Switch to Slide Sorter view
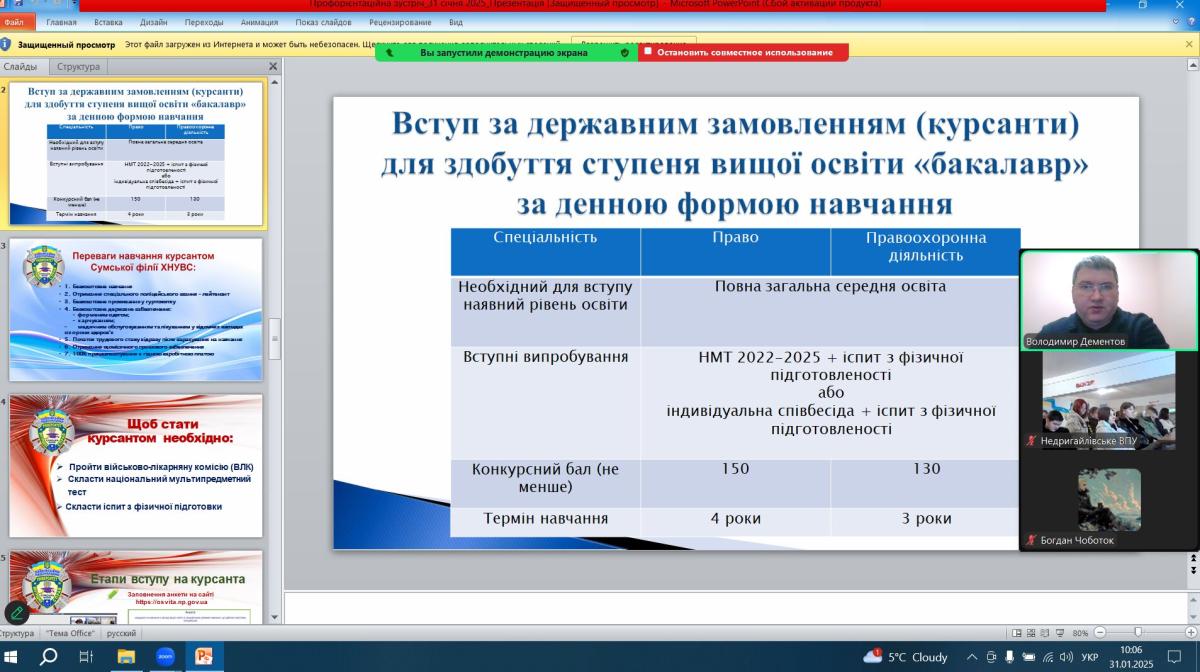 (x=1031, y=633)
